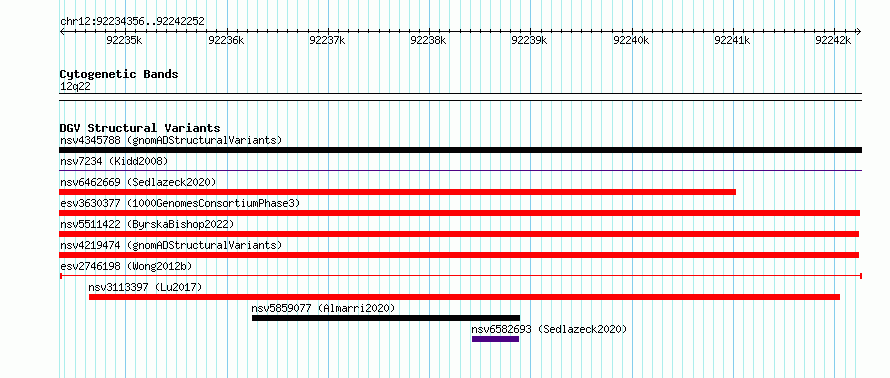890x378 pixels.
Task: Click label nsv5511422 (ByrskaBishop2022)
Action: click(147, 224)
